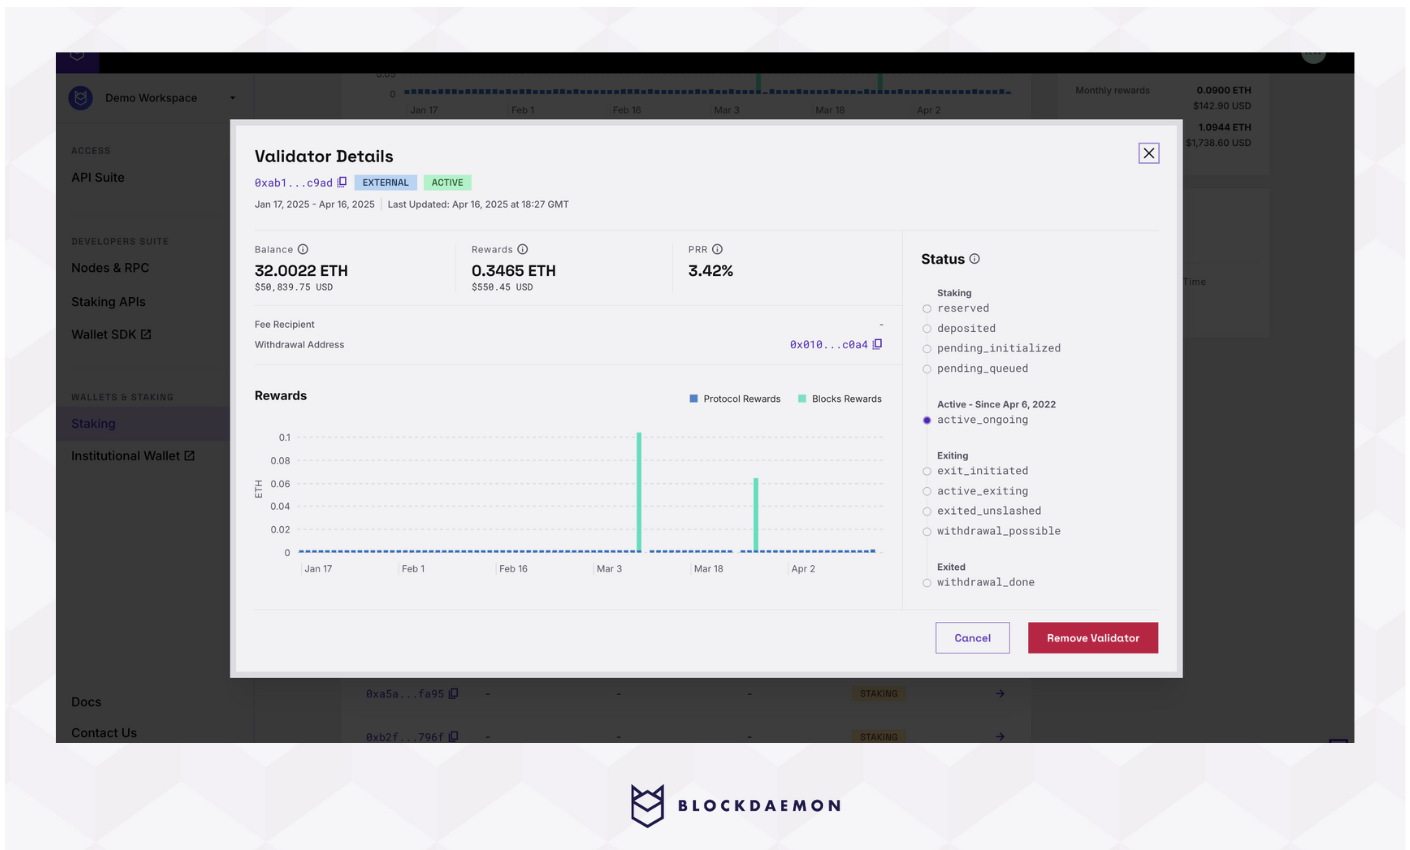Screen dimensions: 1410x850
Task: Select the withdrawal_done status radio
Action: pos(927,583)
